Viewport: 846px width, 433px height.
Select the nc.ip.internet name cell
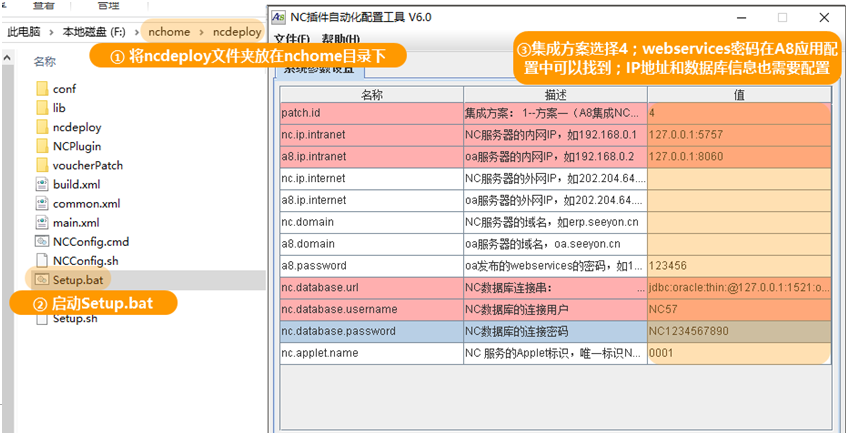click(x=372, y=178)
